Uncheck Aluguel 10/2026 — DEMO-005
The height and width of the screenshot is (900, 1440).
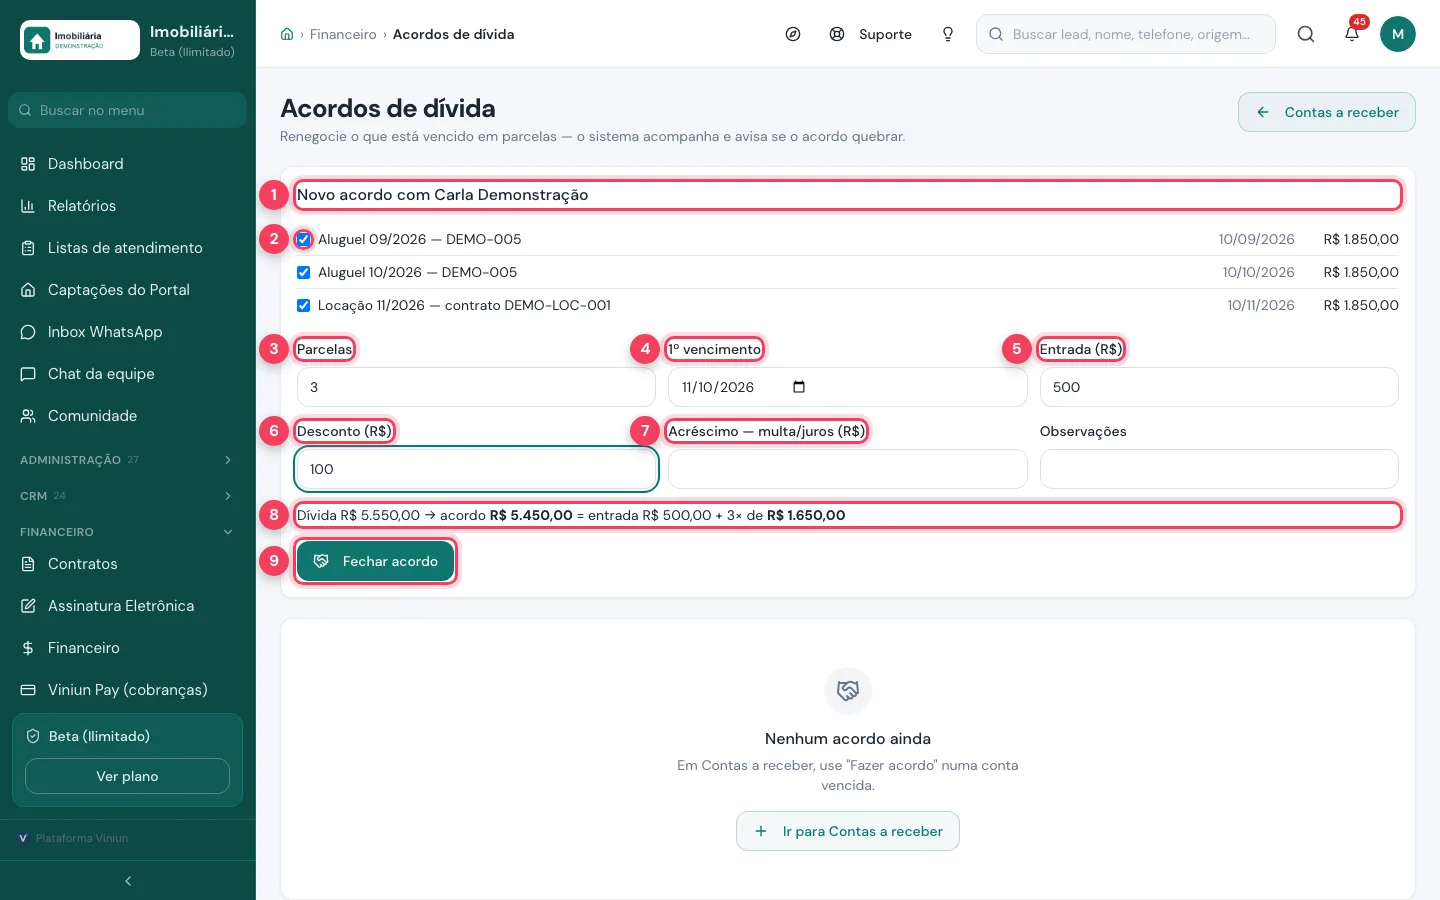(303, 272)
